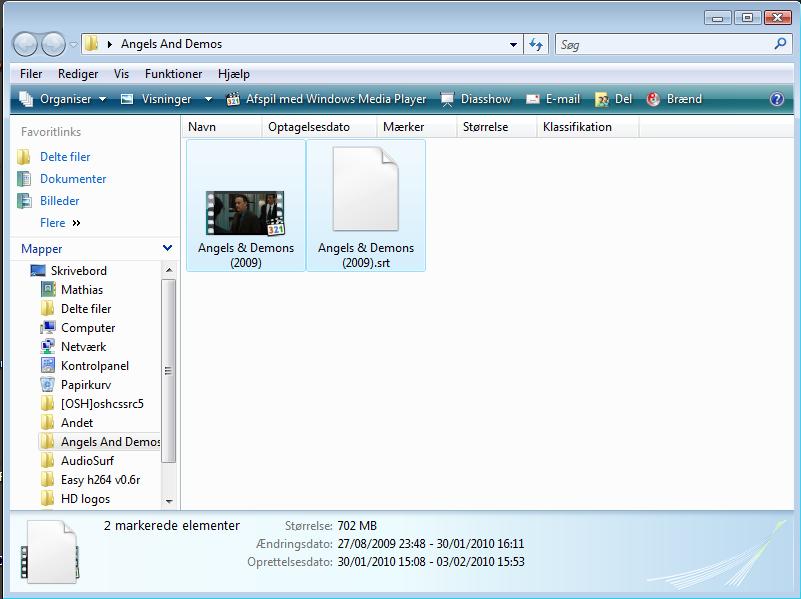Click the Visninger toolbar button
Viewport: 801px width, 599px height.
click(x=156, y=99)
